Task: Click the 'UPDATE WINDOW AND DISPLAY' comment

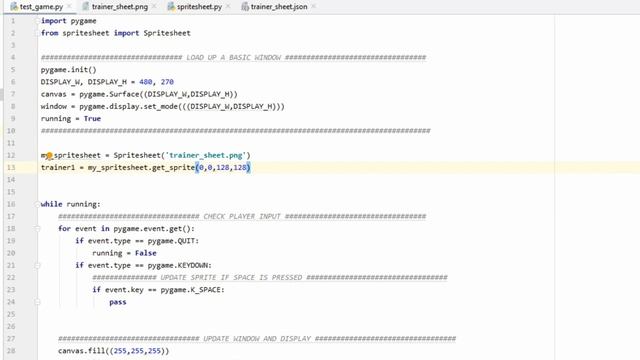Action: click(257, 339)
